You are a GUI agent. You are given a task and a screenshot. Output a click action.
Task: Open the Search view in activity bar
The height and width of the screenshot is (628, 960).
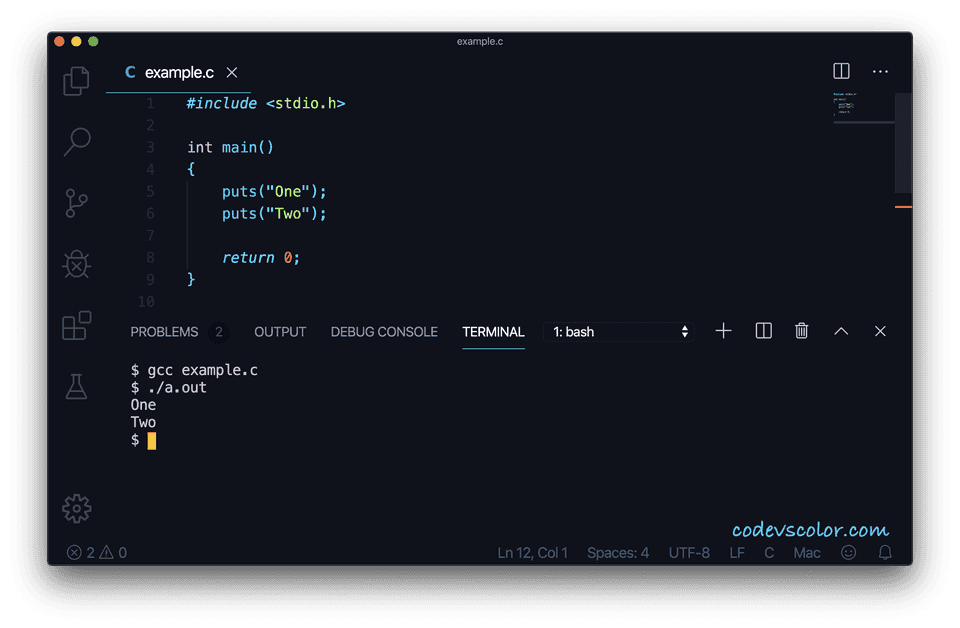pyautogui.click(x=77, y=142)
